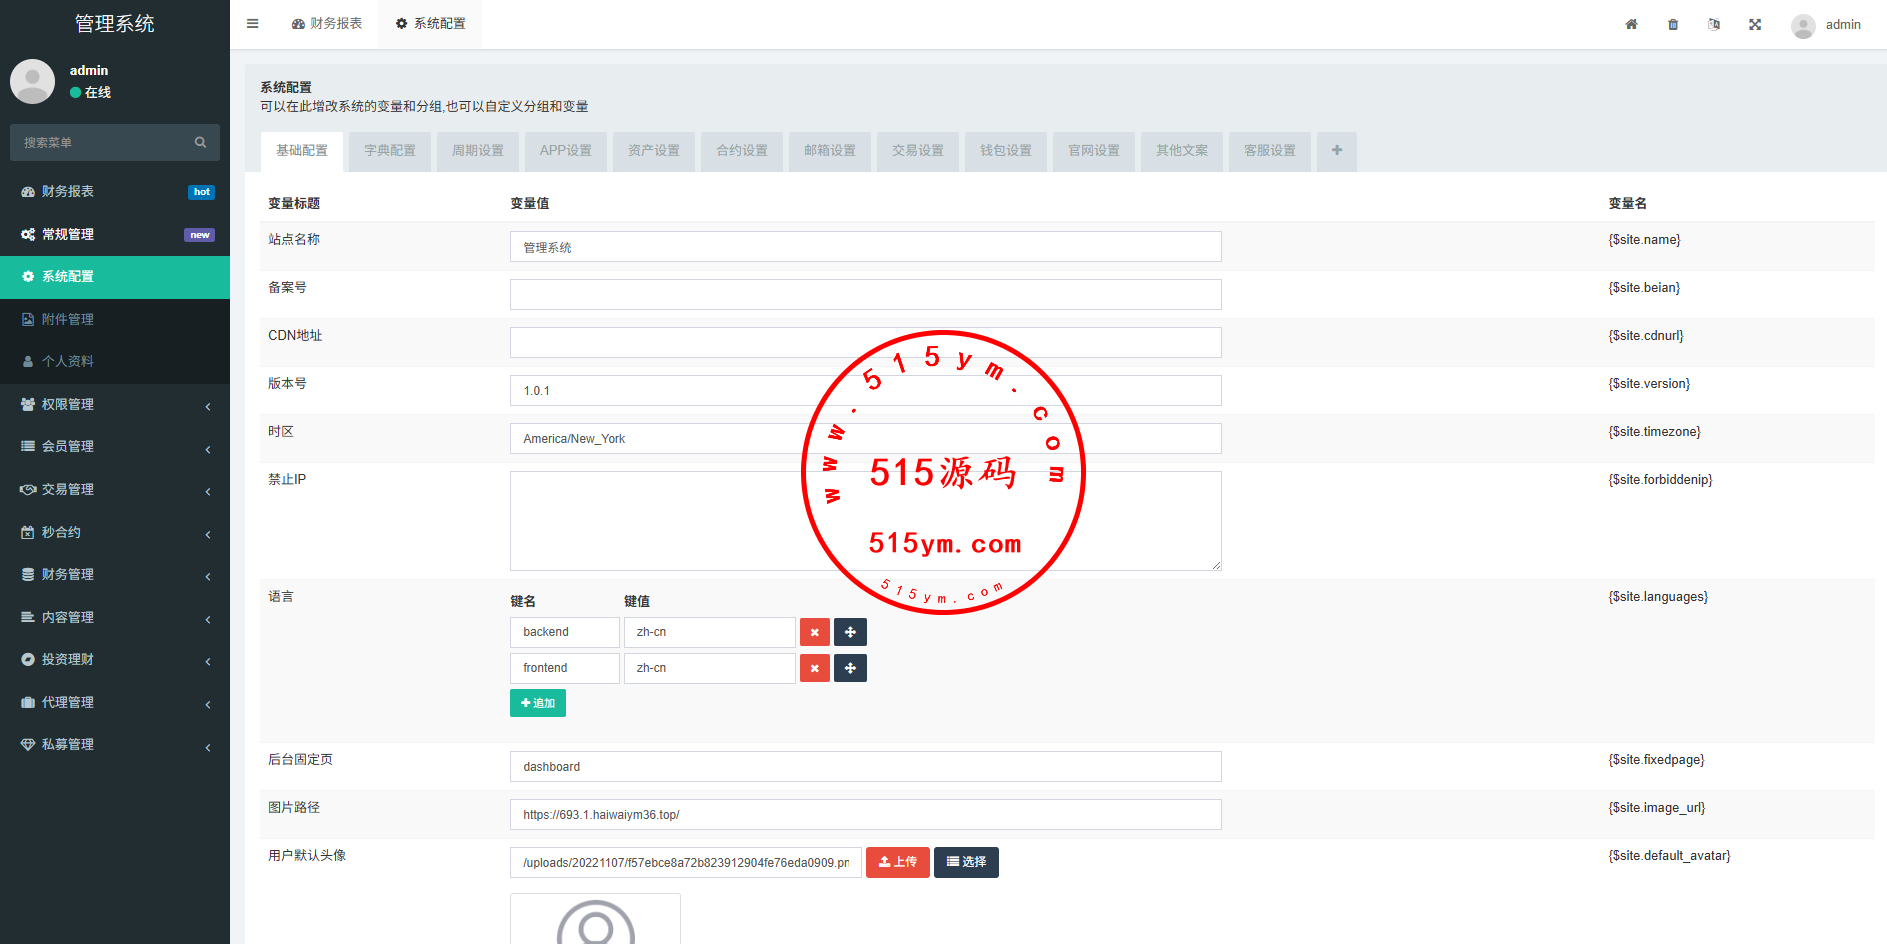This screenshot has height=944, width=1887.
Task: Click the language switch icon
Action: point(1714,25)
